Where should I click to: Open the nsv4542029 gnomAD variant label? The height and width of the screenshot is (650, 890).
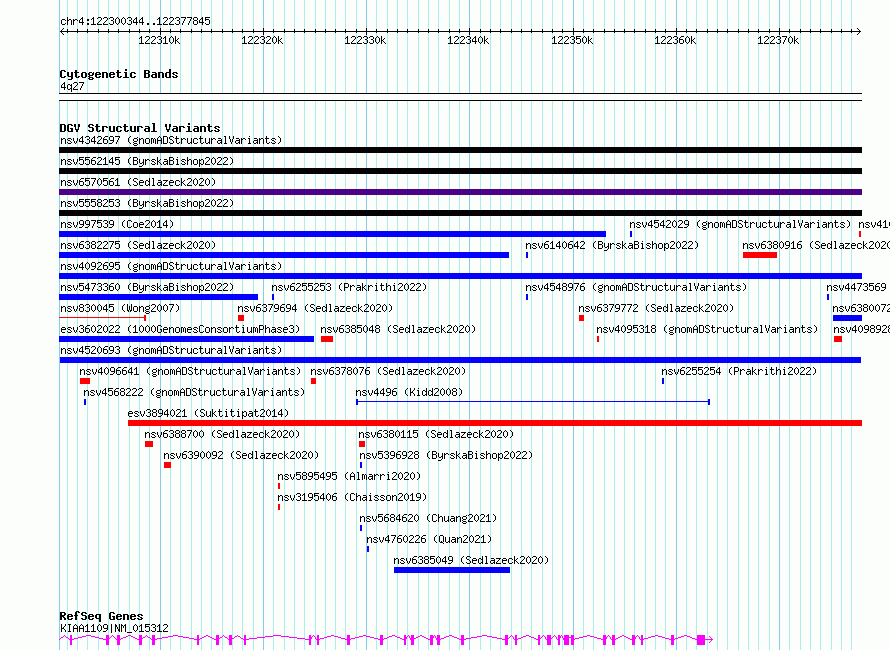click(740, 224)
